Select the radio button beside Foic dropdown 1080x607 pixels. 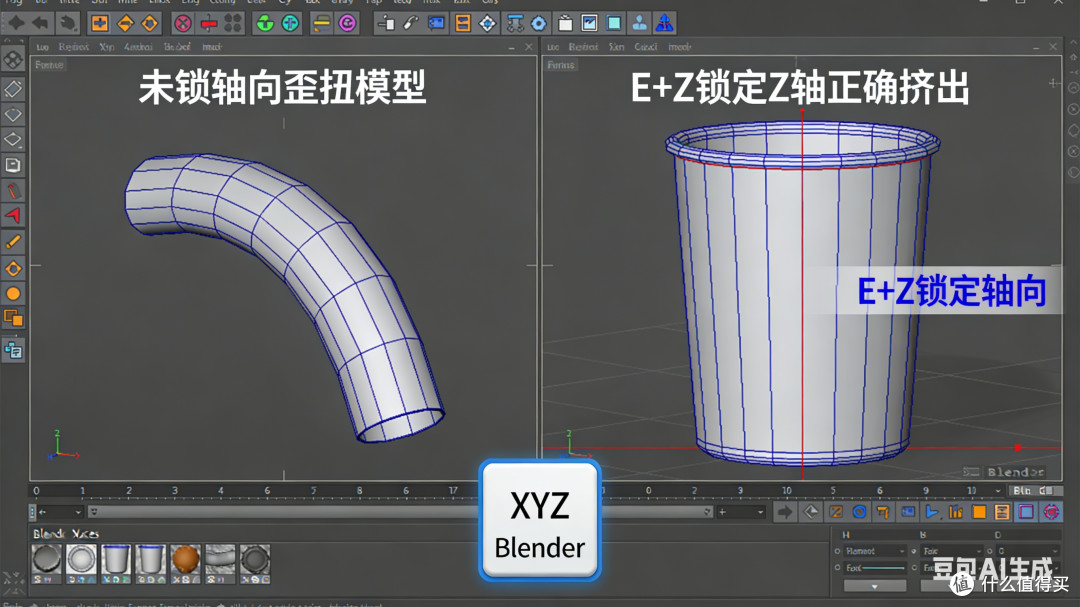pos(914,551)
